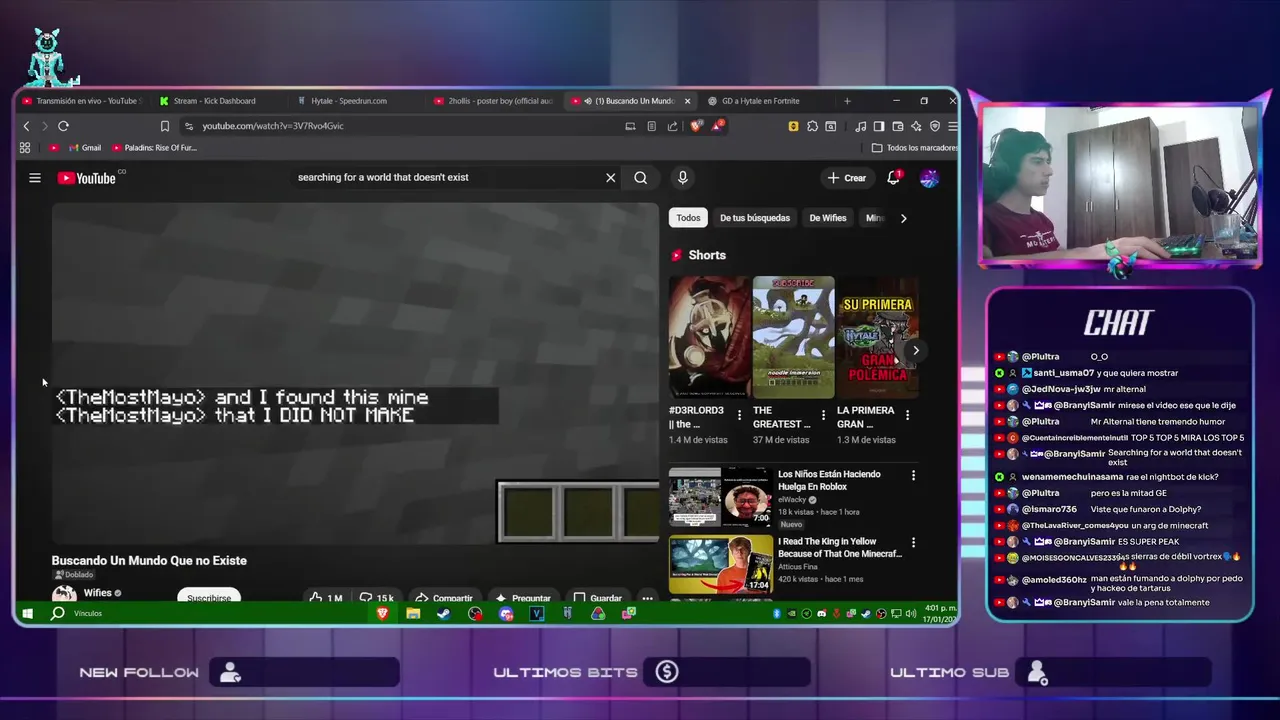Save the video with Guardar
The height and width of the screenshot is (720, 1280).
598,597
